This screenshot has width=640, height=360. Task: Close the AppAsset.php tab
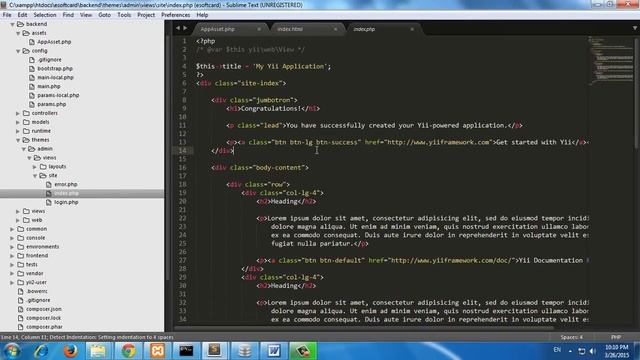point(259,29)
